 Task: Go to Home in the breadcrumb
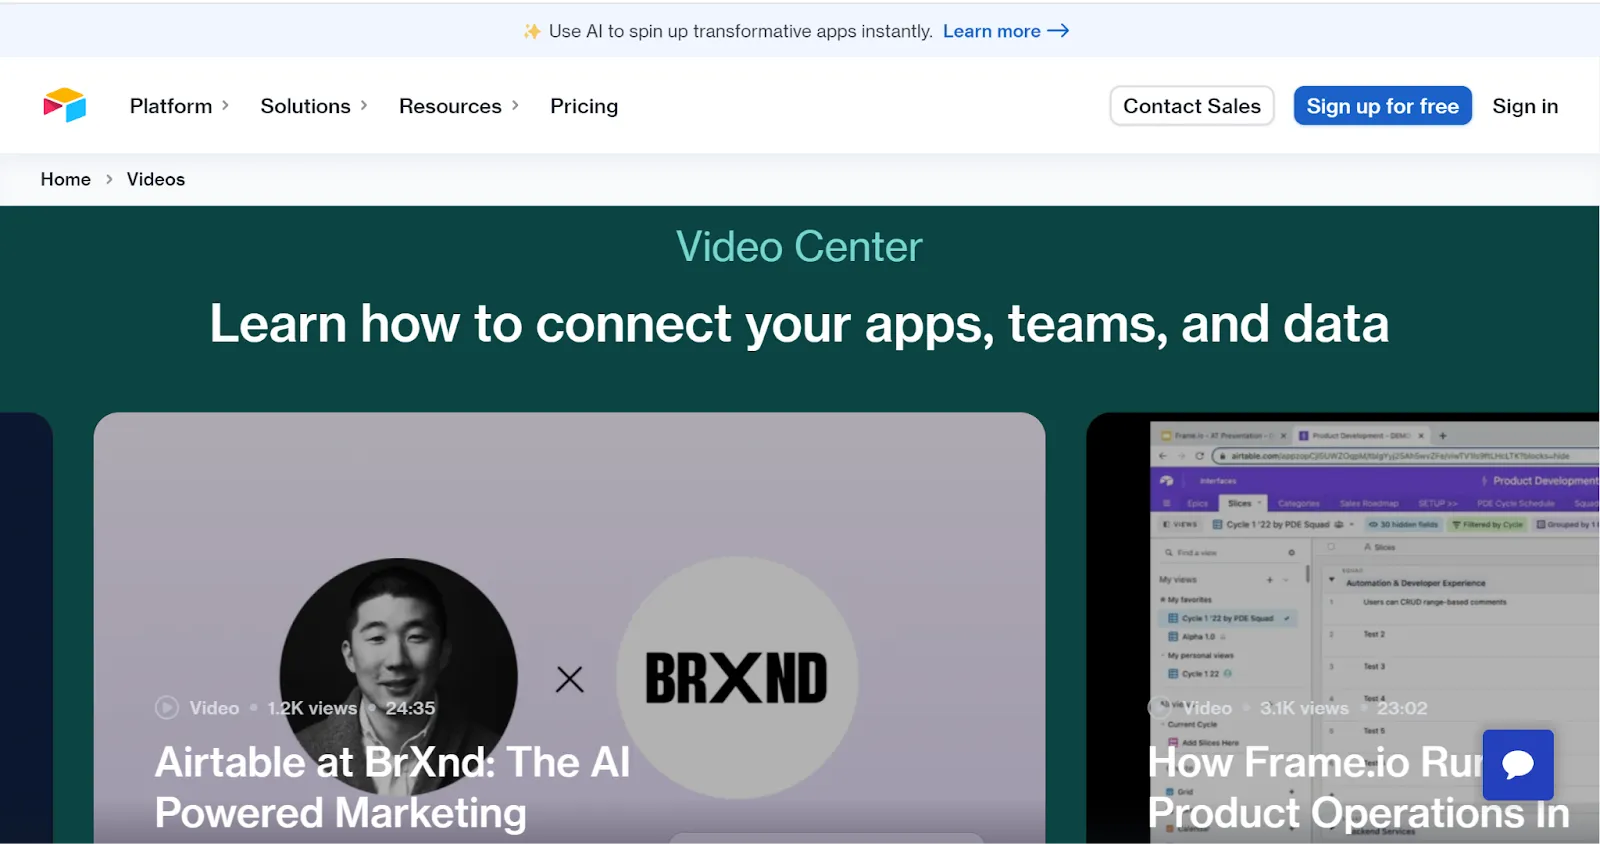pos(65,179)
